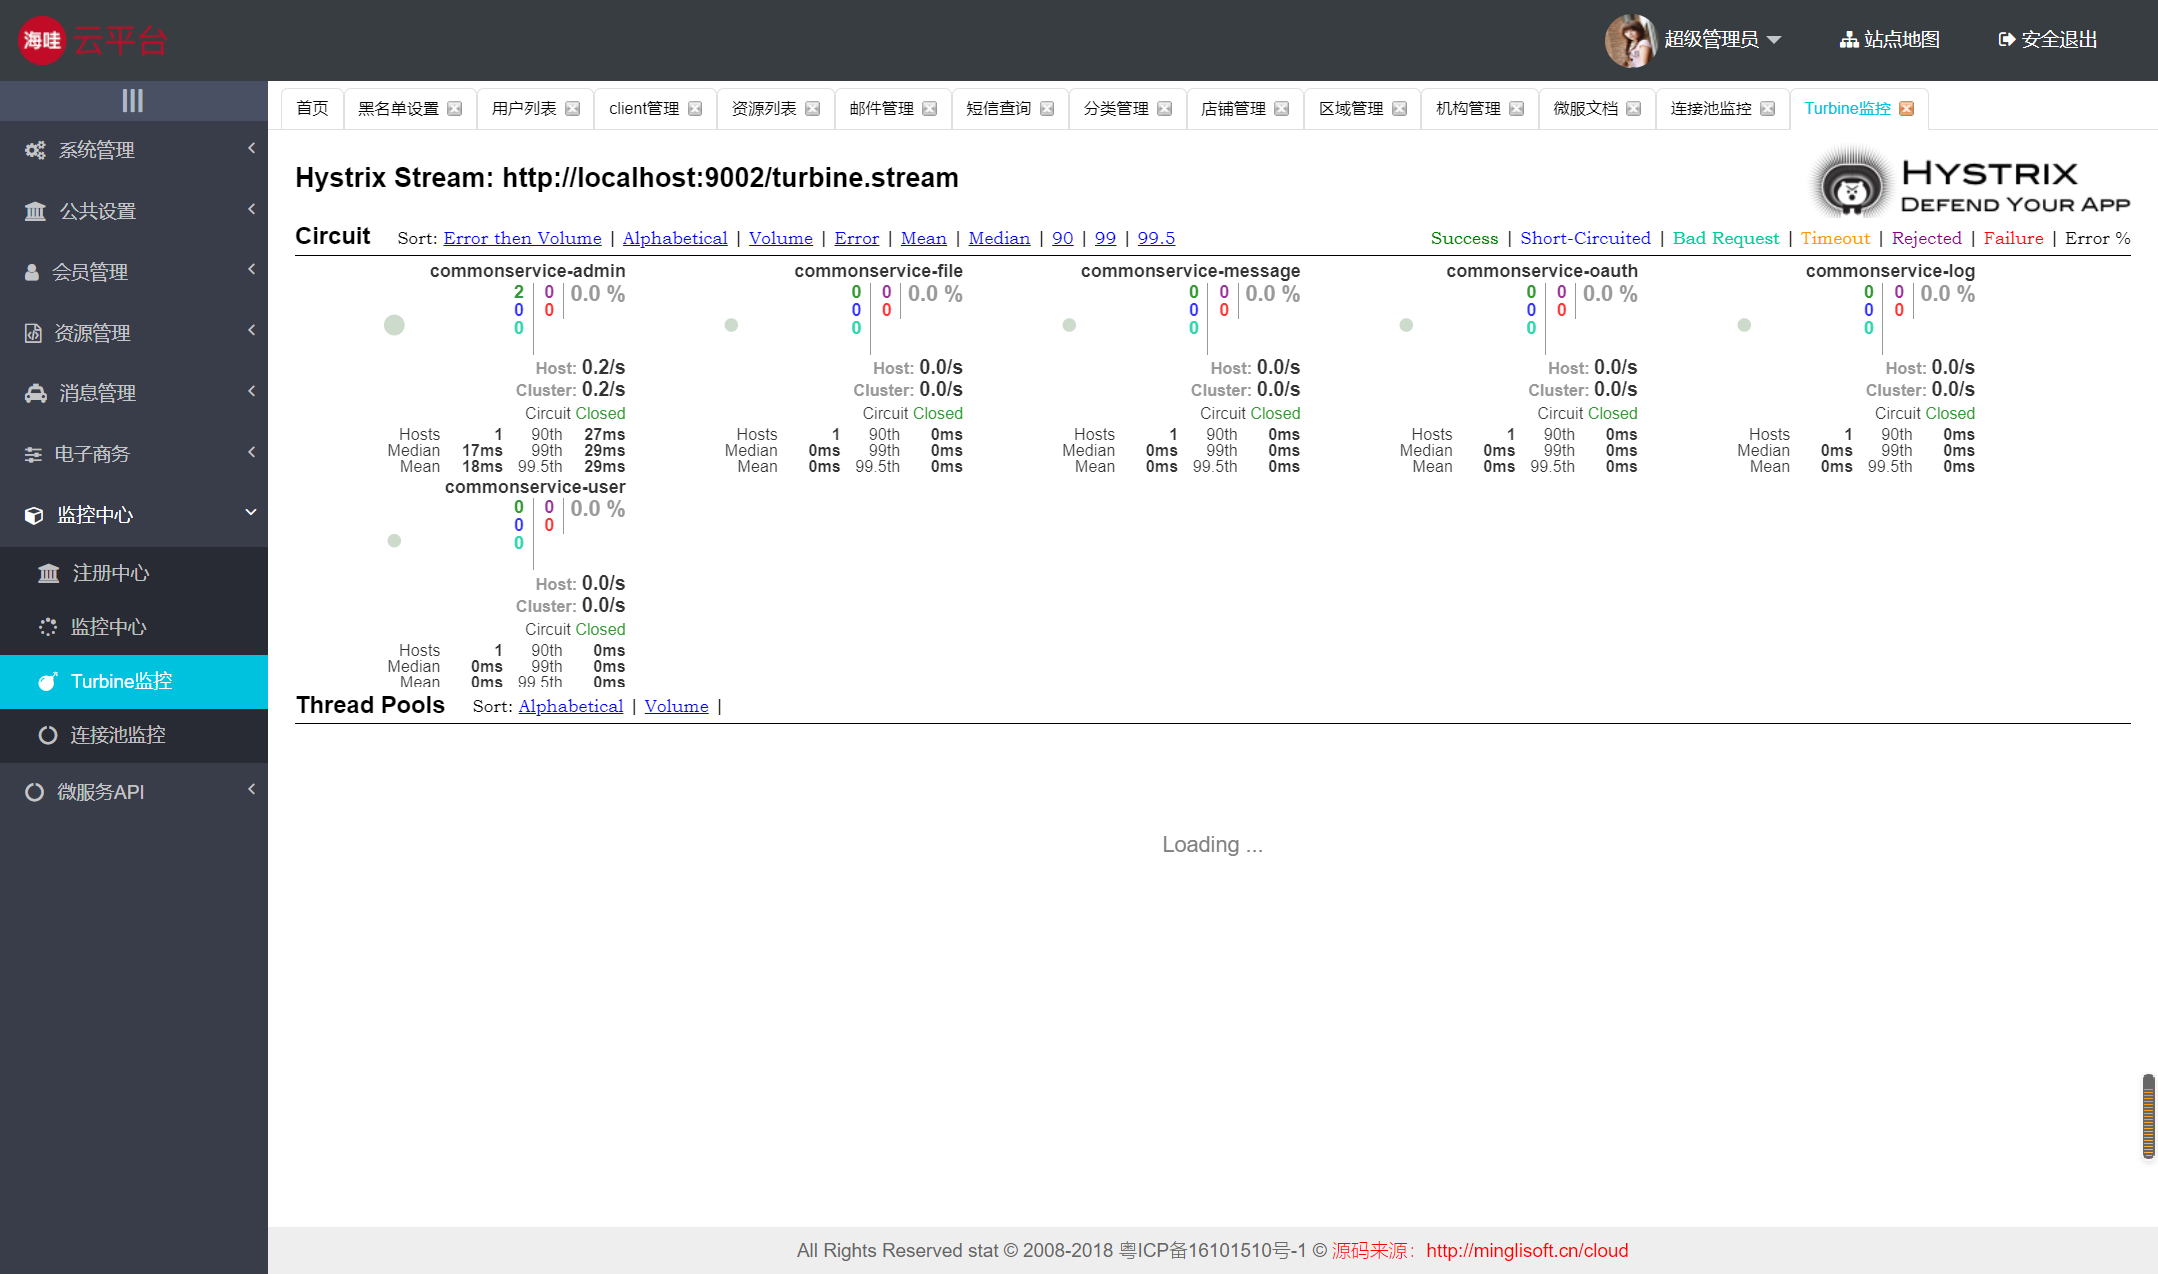Image resolution: width=2158 pixels, height=1274 pixels.
Task: Click the 消息管理 car icon
Action: tap(35, 393)
